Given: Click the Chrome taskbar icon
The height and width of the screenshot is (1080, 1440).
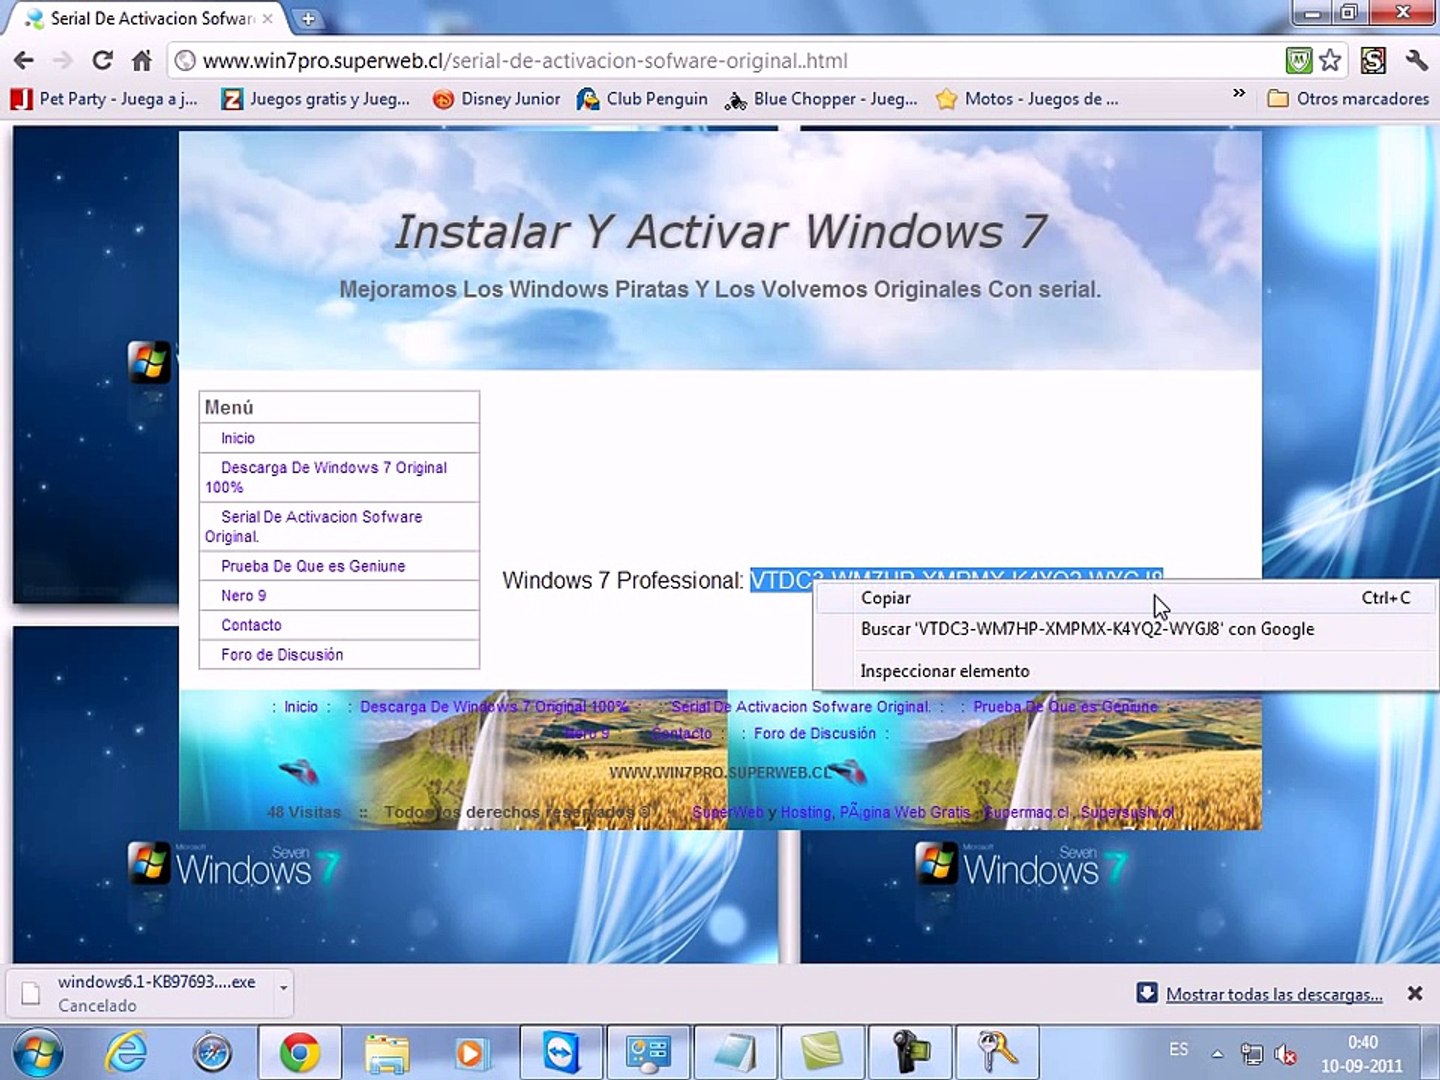Looking at the screenshot, I should tap(299, 1053).
